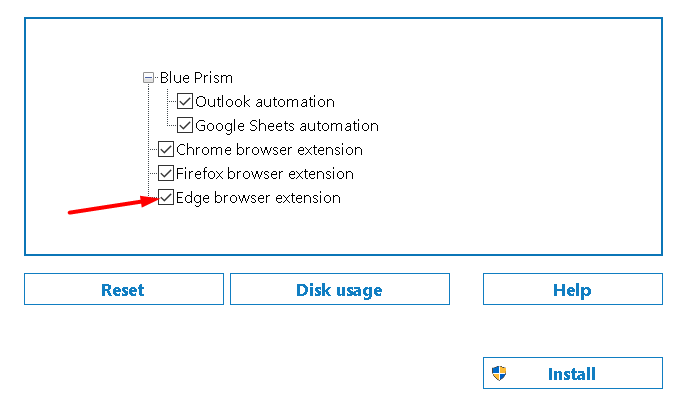
Task: Click the Firefox browser extension label
Action: (x=265, y=174)
